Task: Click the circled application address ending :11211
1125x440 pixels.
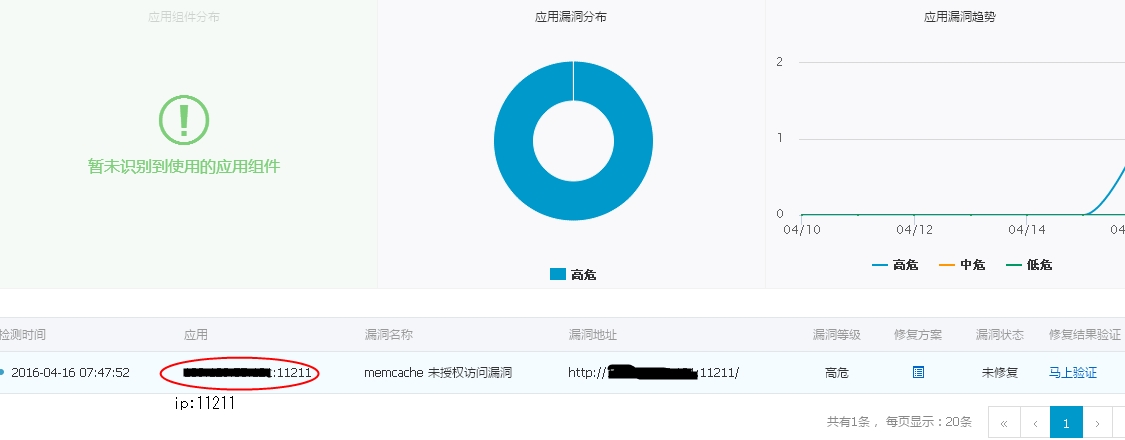Action: [248, 373]
